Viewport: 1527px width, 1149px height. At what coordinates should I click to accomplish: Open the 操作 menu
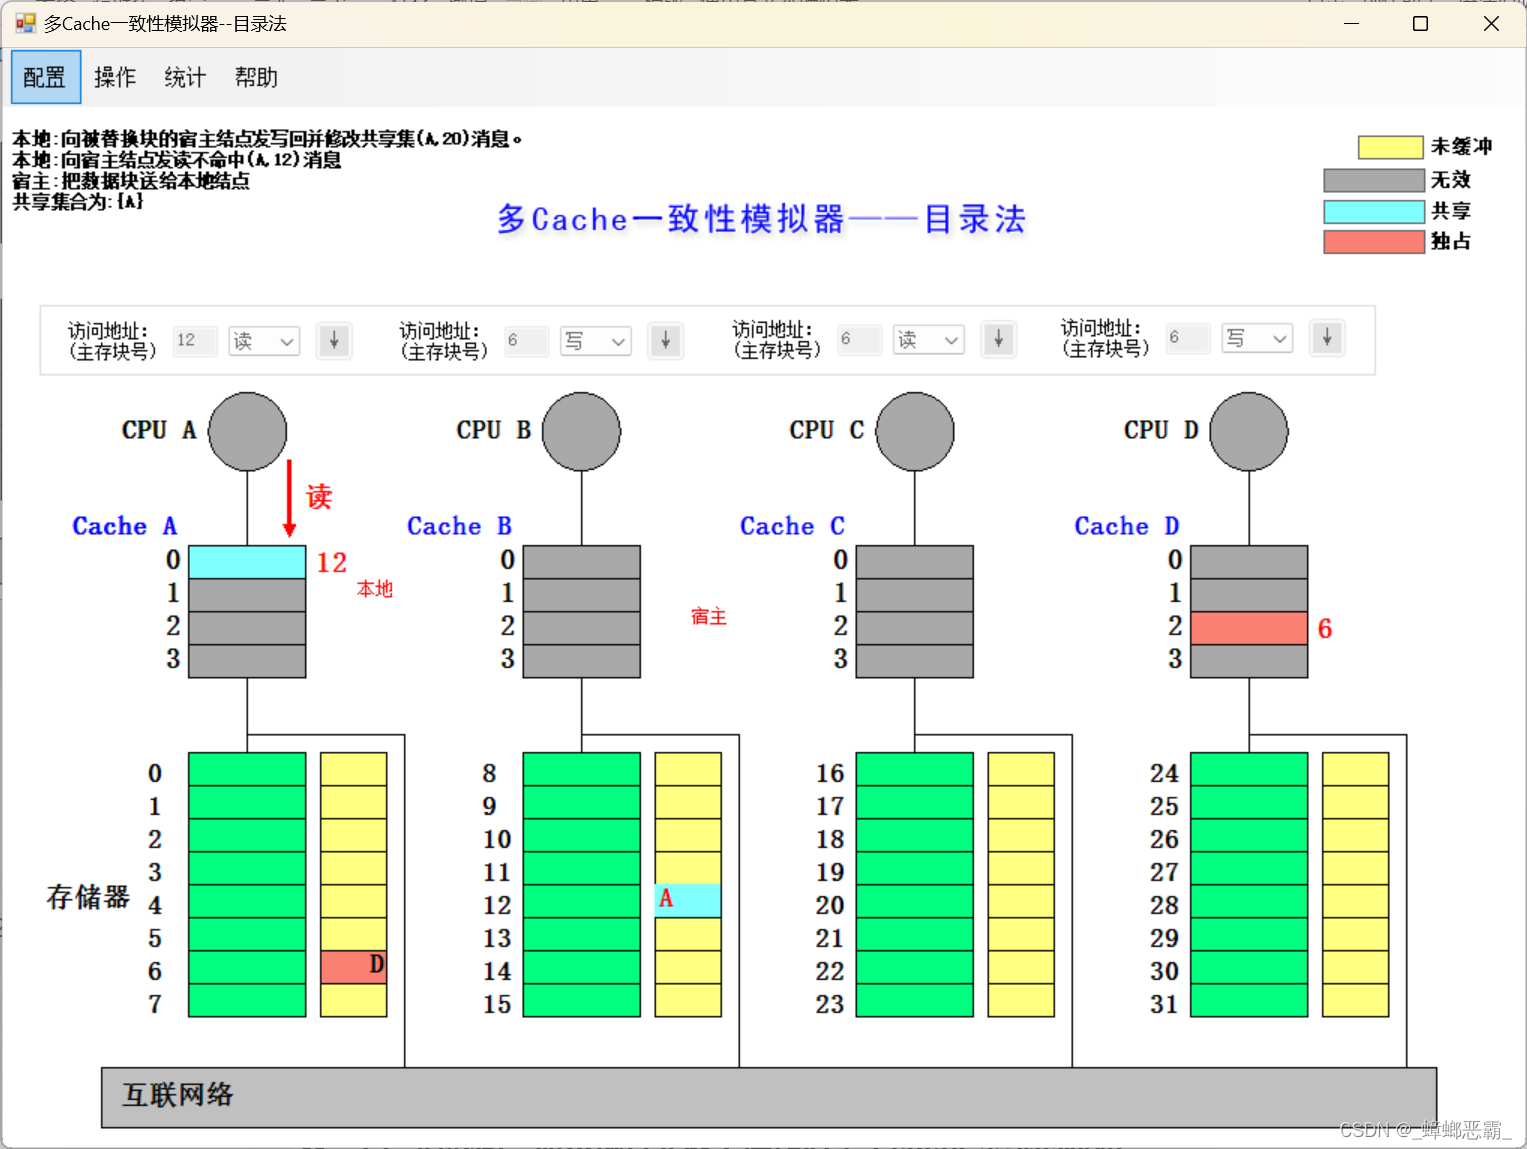(x=115, y=77)
